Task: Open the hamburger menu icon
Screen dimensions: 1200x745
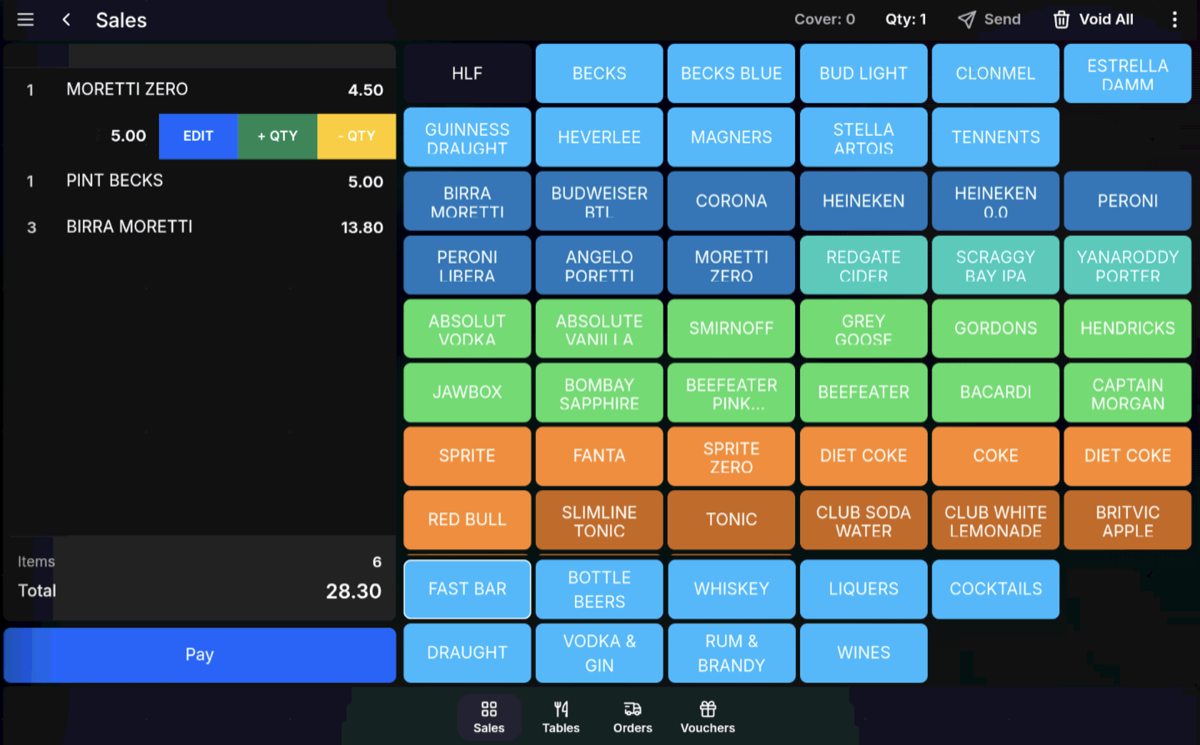Action: tap(26, 20)
